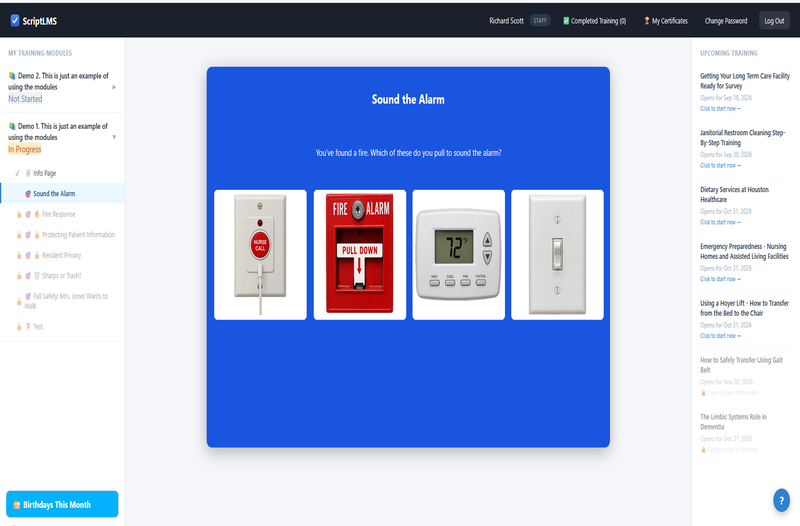Open Dietary Services at Houston Healthcare
The image size is (800, 526).
[x=734, y=194]
